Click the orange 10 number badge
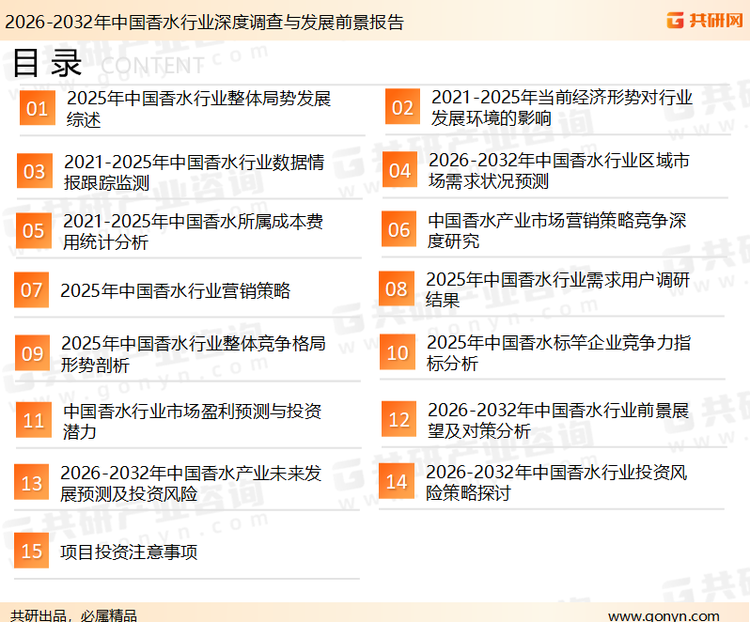Screen dimensions: 750x622 coord(397,352)
